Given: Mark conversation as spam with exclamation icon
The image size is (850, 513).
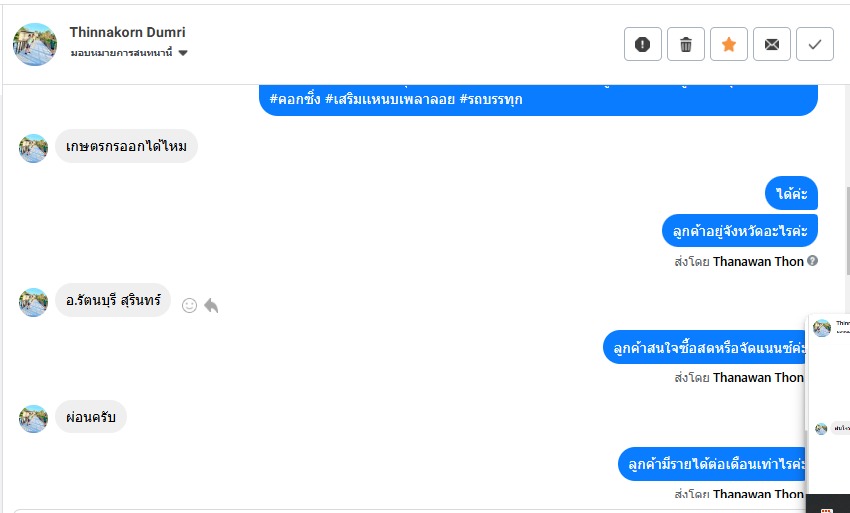Looking at the screenshot, I should point(642,44).
